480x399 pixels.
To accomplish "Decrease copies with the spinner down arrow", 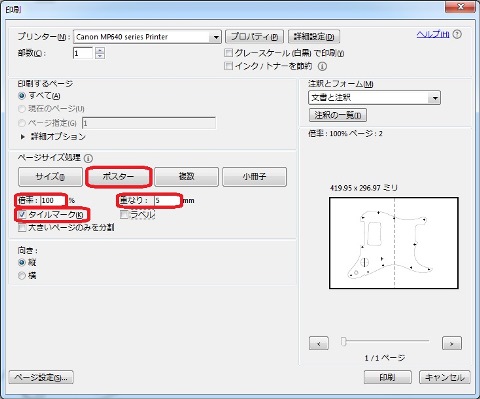I will pyautogui.click(x=100, y=56).
